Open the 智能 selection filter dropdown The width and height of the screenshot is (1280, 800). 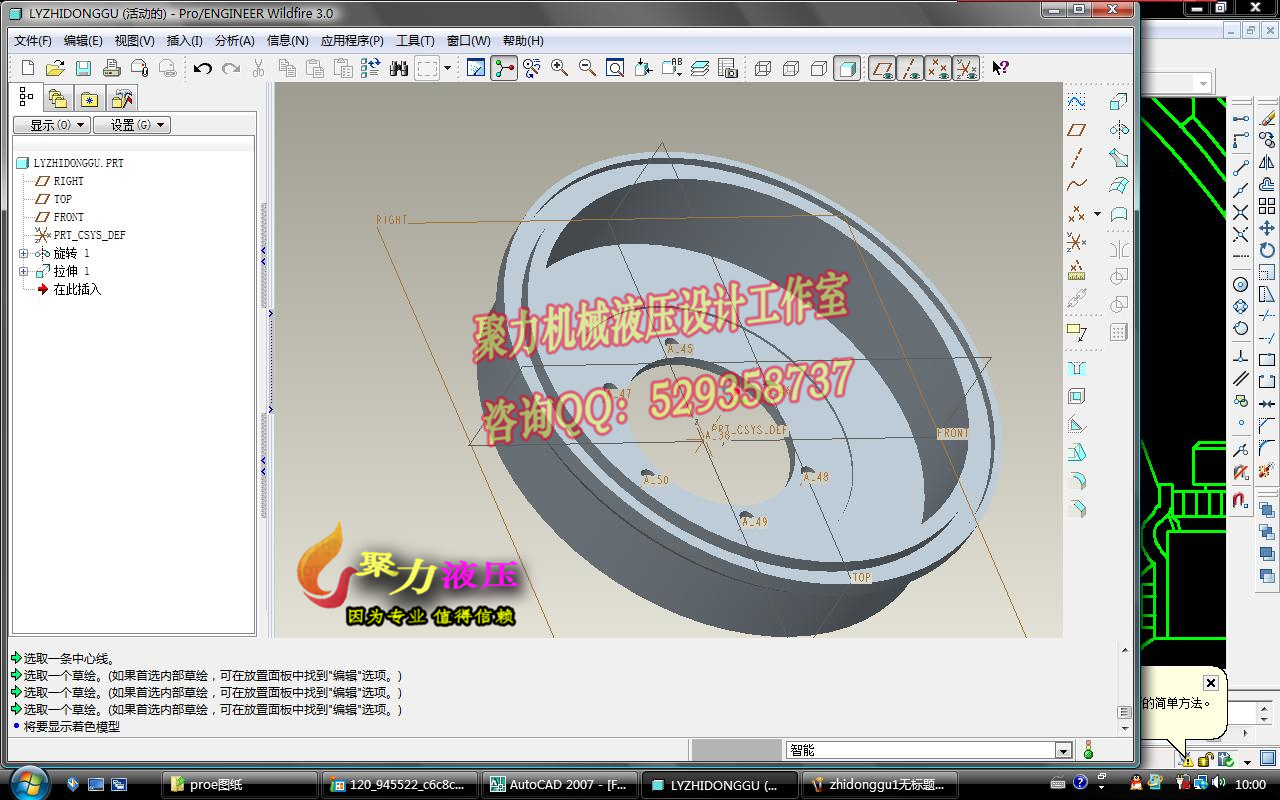point(1063,748)
